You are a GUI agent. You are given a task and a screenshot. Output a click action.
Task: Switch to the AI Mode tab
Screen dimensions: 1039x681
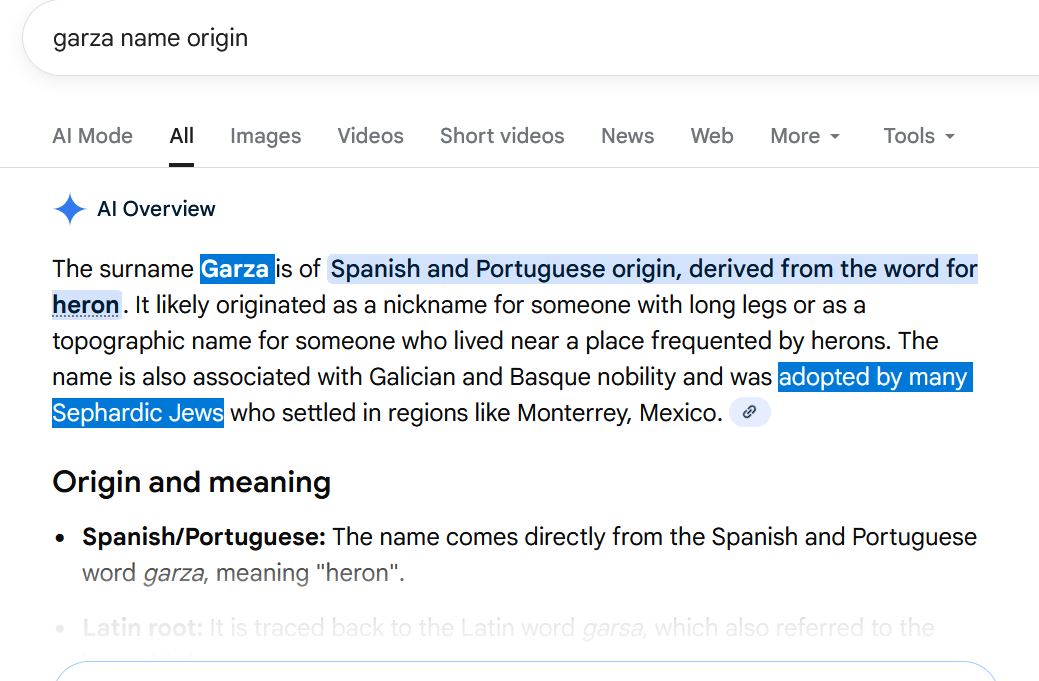(93, 136)
